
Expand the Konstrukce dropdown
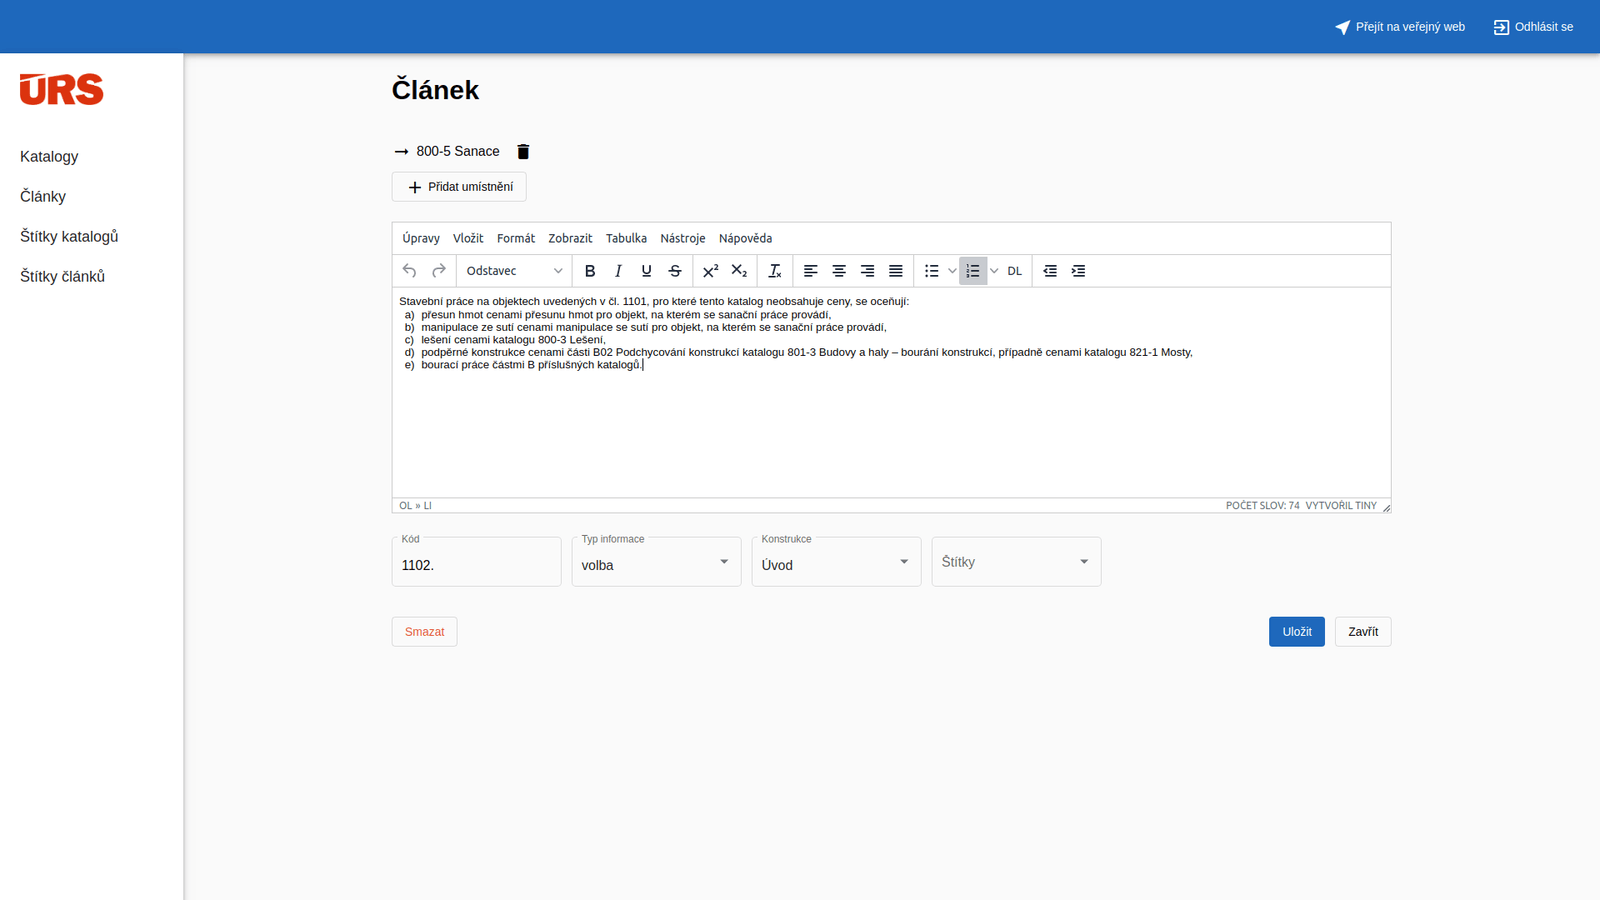point(836,562)
